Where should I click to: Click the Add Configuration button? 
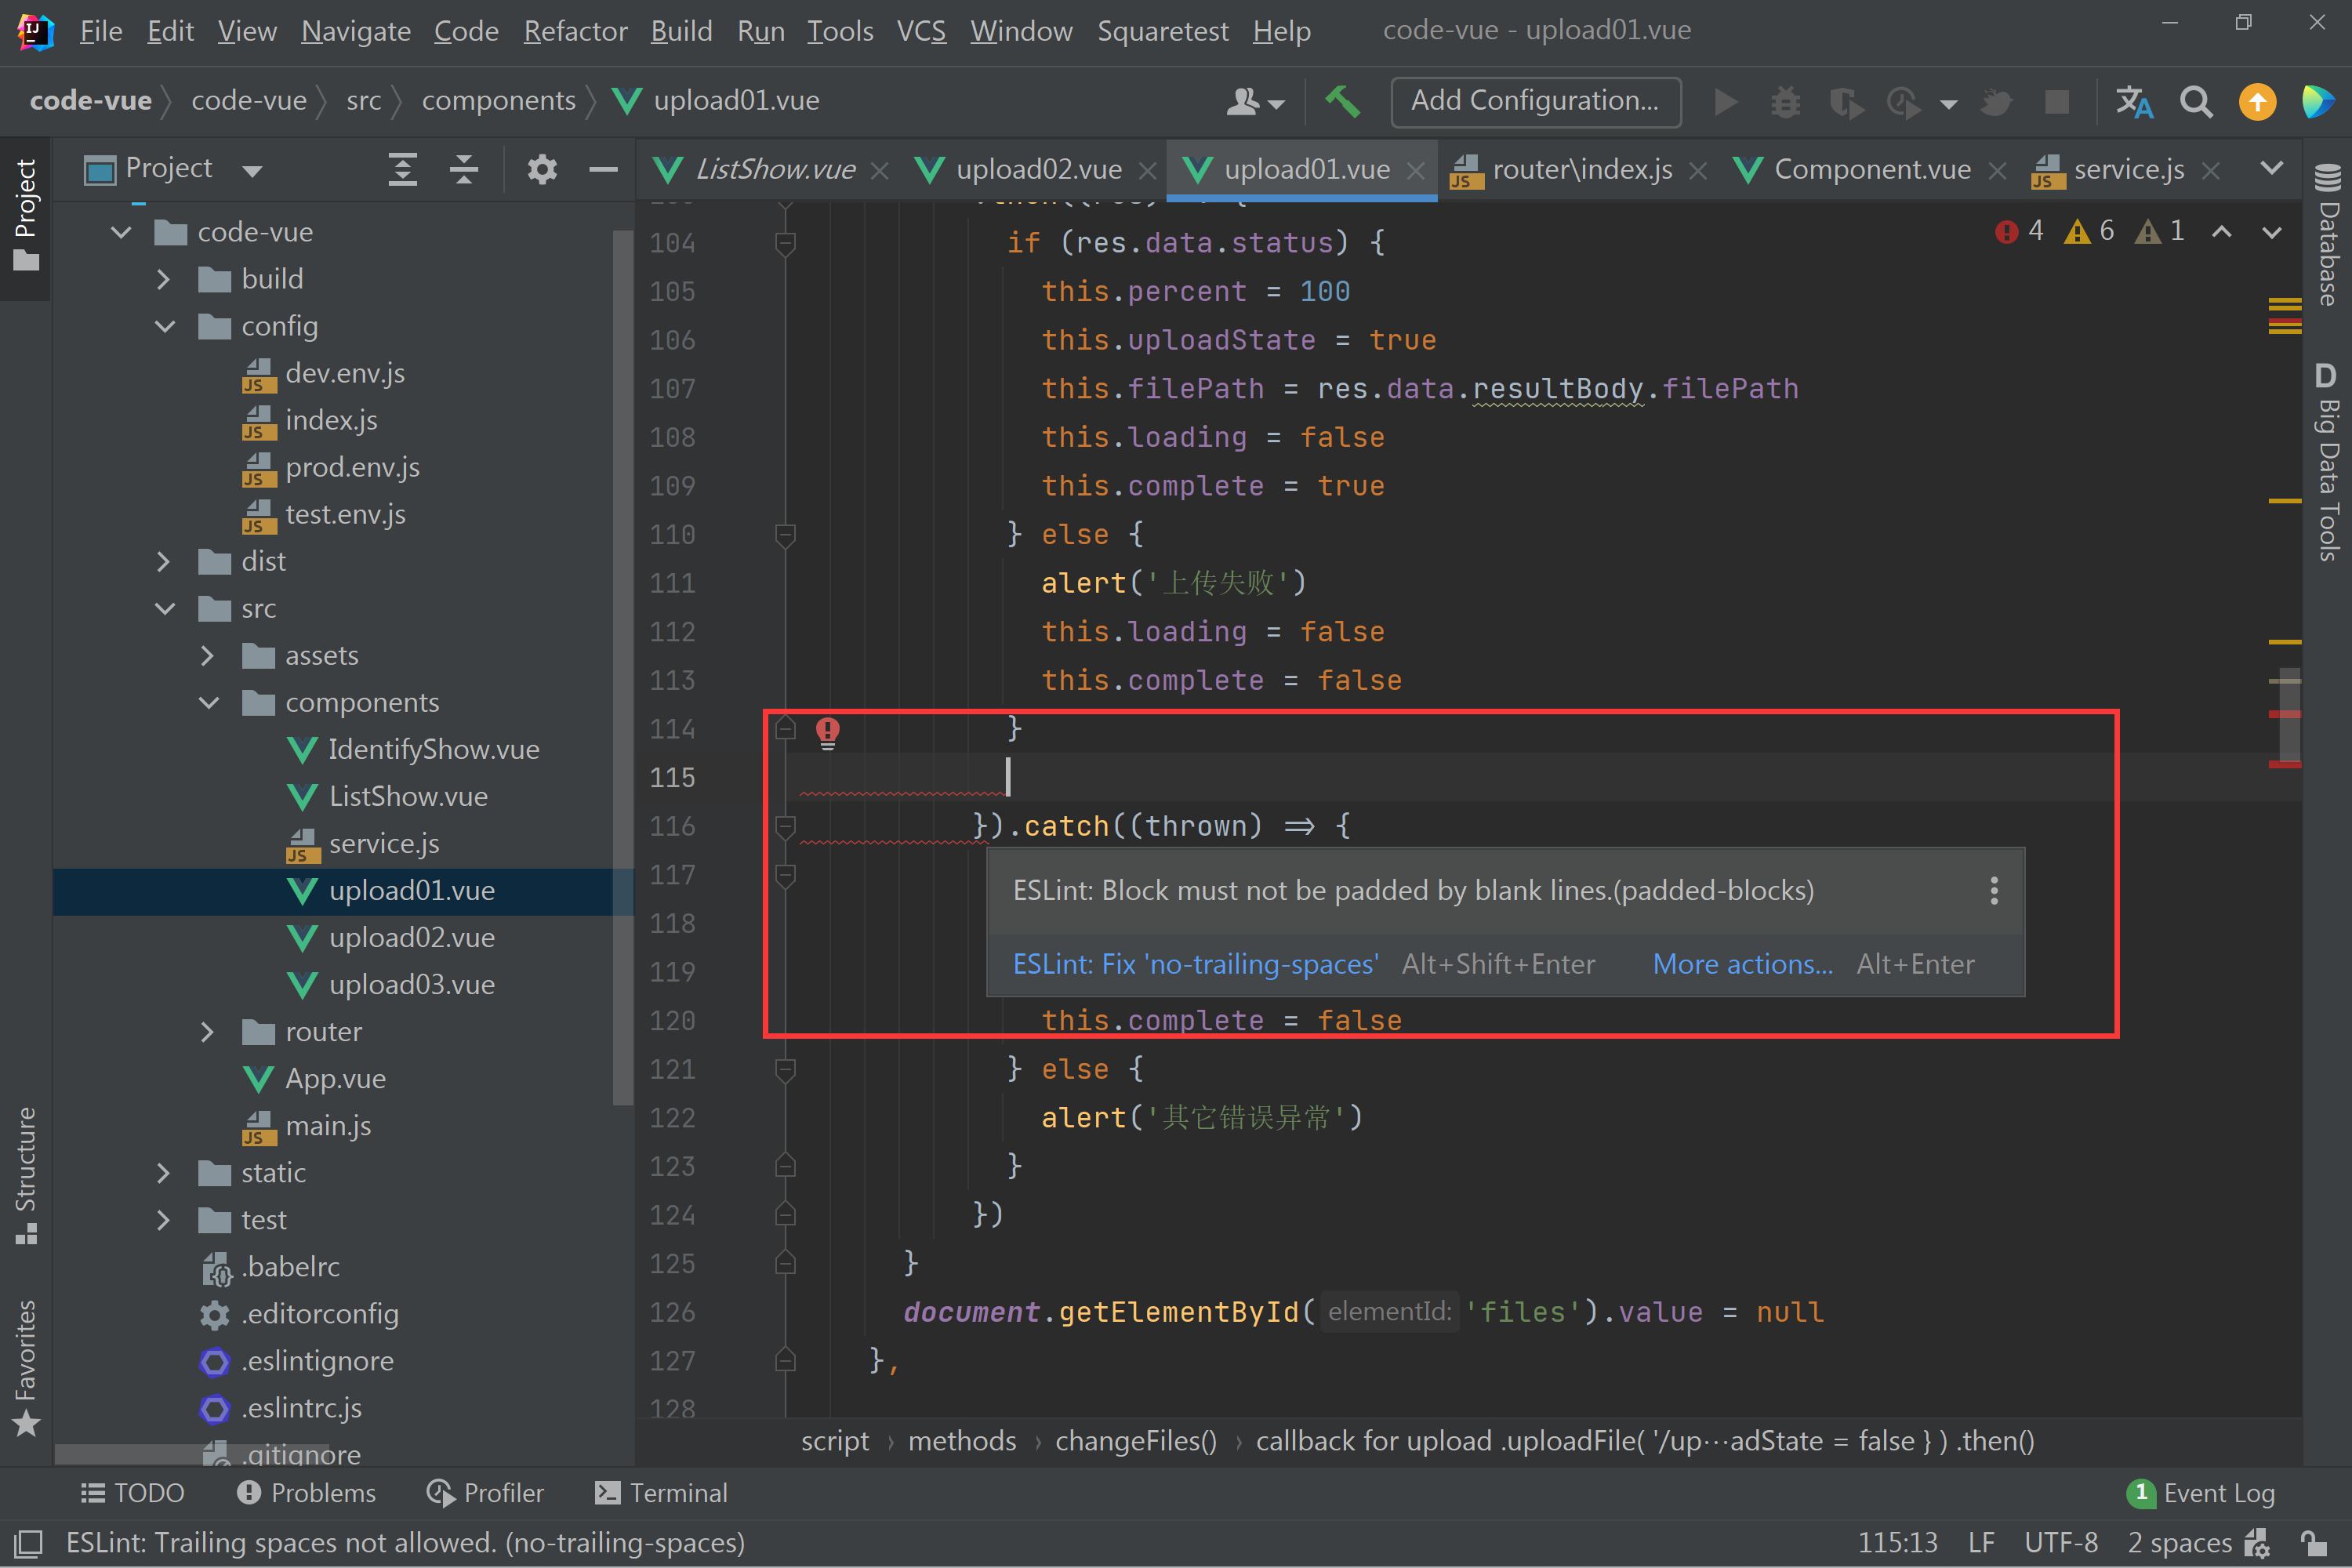(x=1534, y=101)
